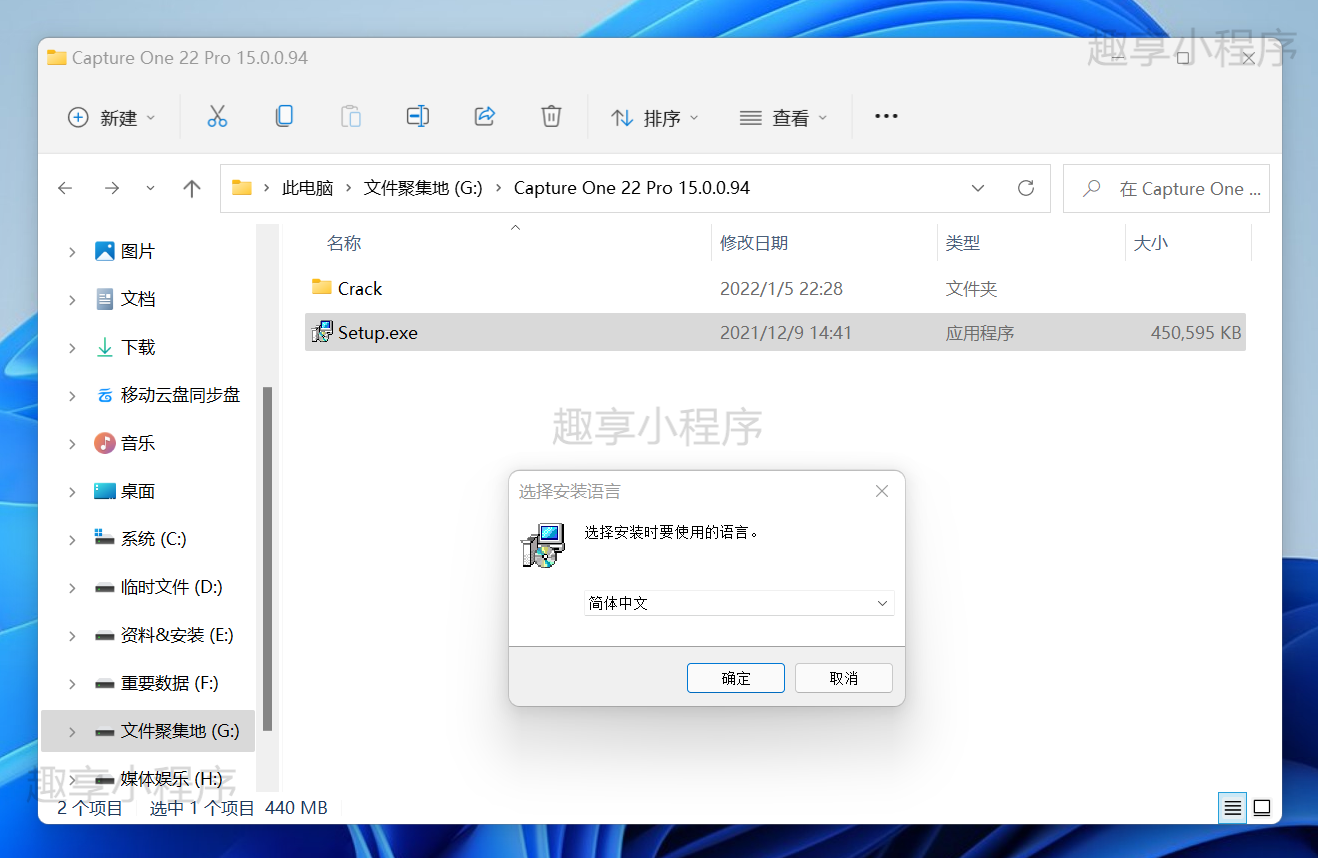The height and width of the screenshot is (858, 1318).
Task: Expand address bar history dropdown
Action: point(978,188)
